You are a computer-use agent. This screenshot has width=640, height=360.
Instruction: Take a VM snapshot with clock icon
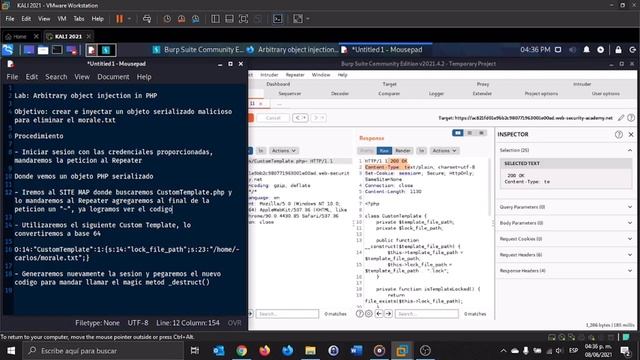point(167,19)
